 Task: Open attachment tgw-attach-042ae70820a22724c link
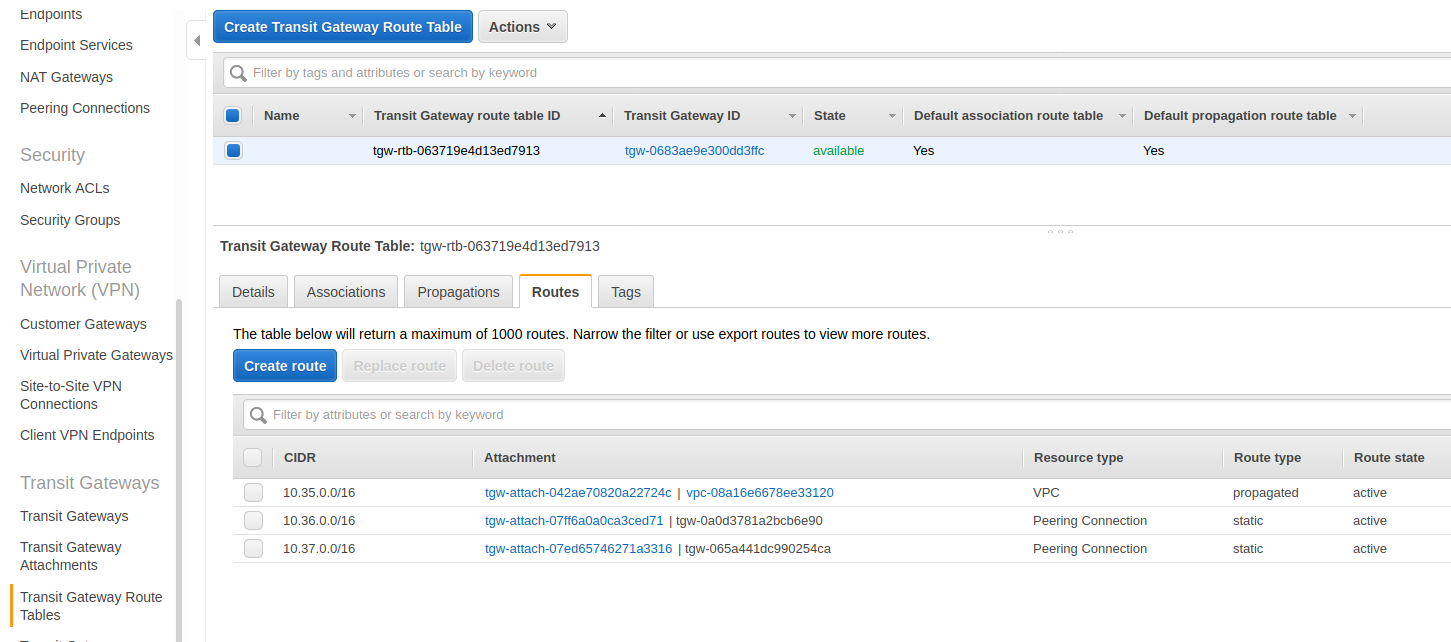tap(578, 493)
